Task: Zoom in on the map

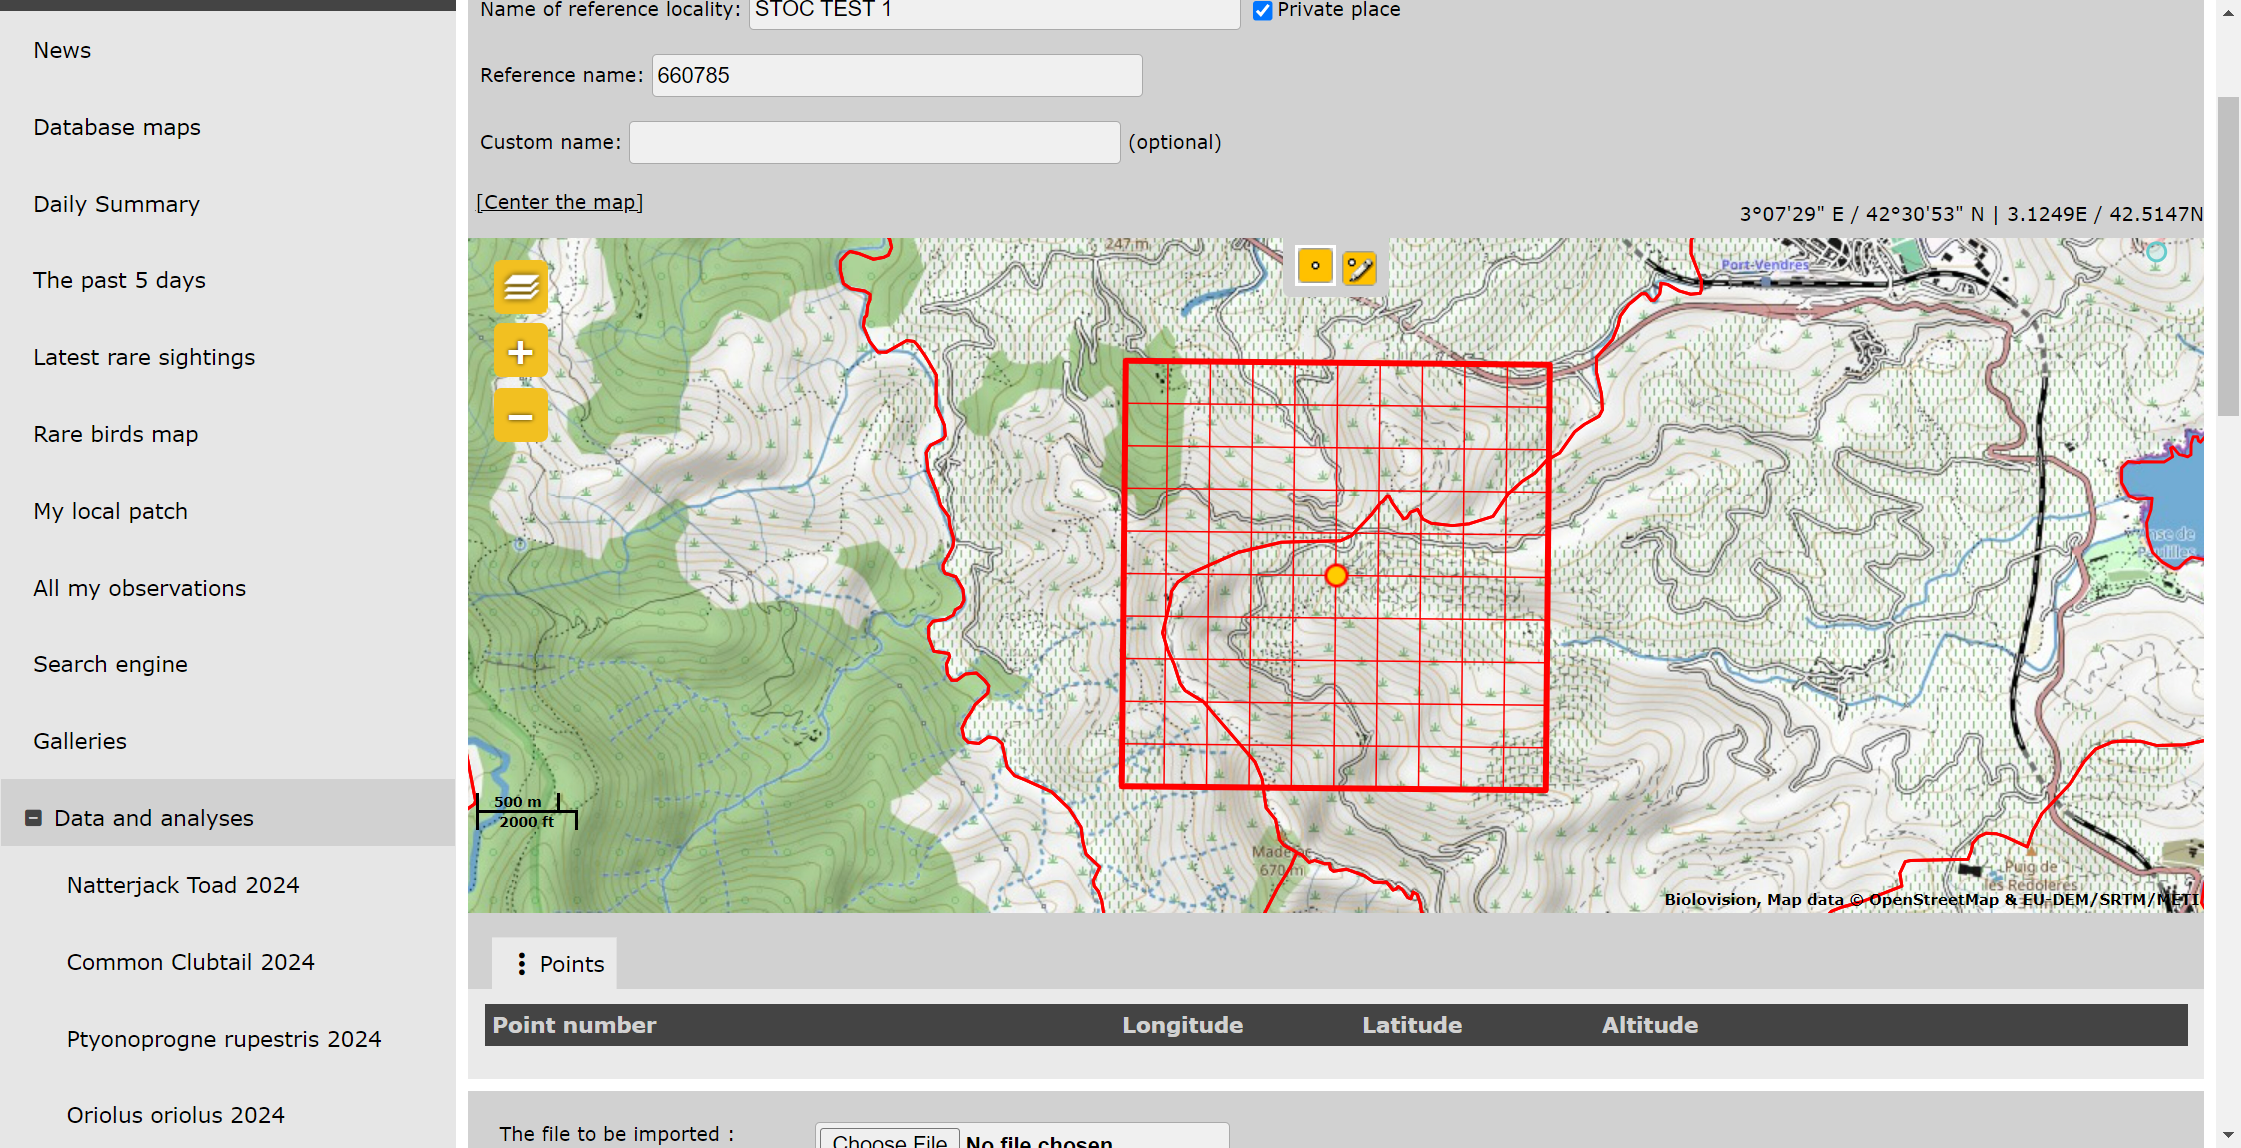Action: coord(520,352)
